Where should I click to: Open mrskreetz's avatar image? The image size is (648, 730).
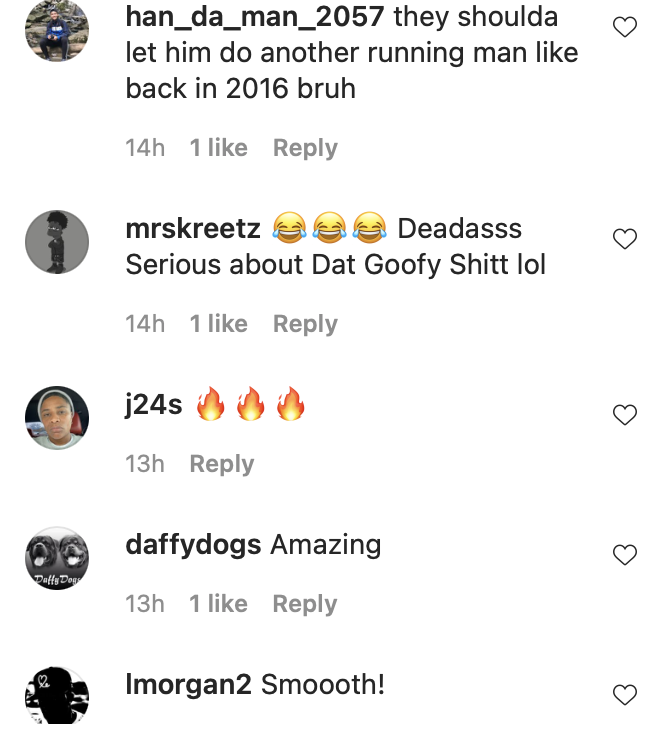[x=57, y=242]
